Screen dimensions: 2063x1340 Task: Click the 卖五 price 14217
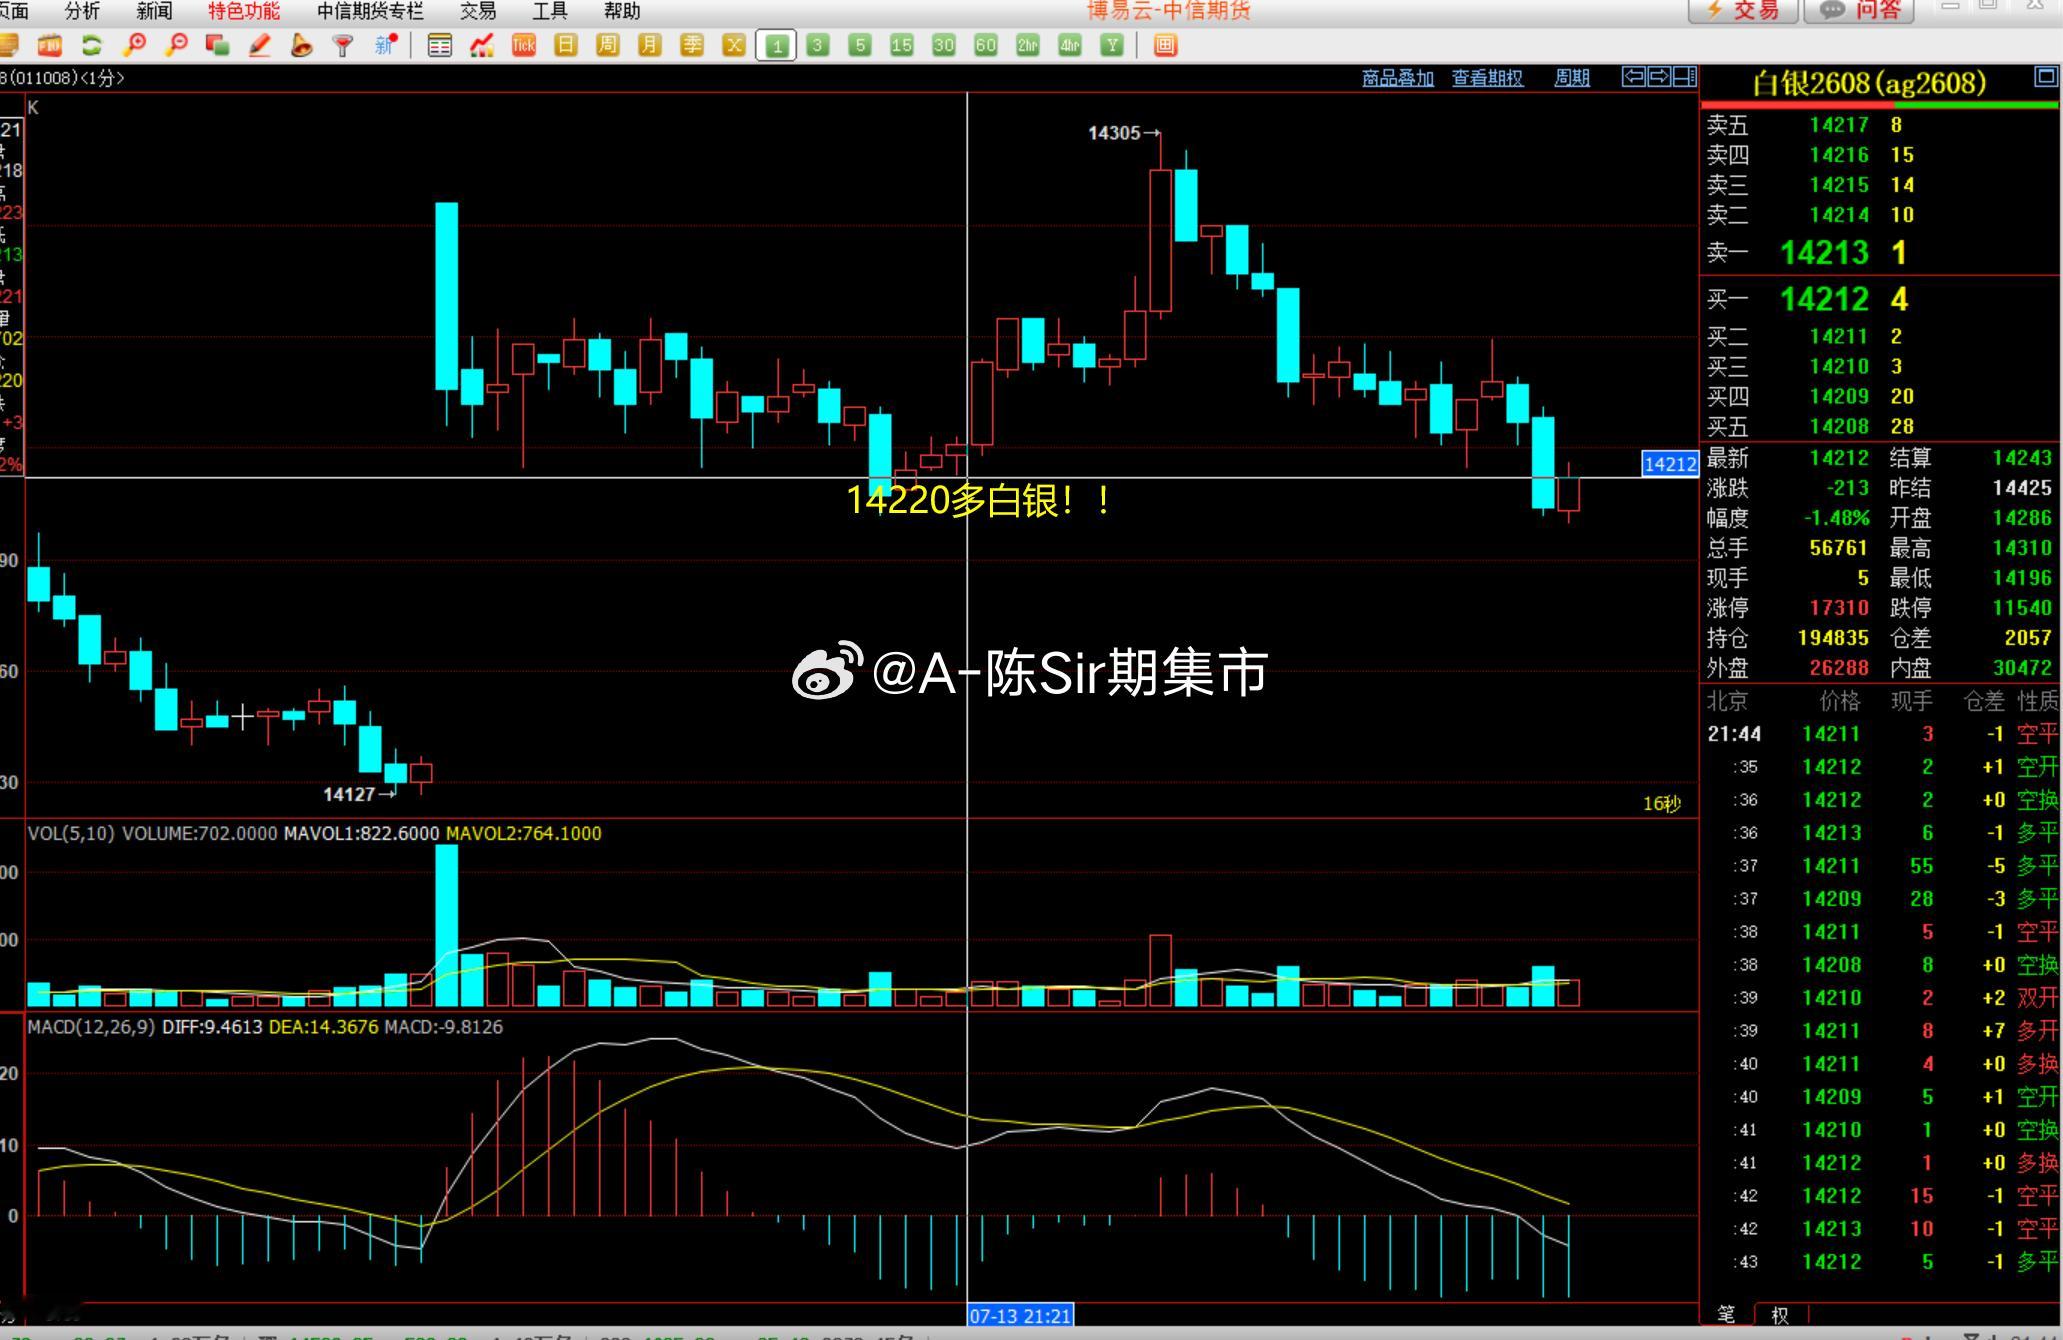click(1839, 125)
